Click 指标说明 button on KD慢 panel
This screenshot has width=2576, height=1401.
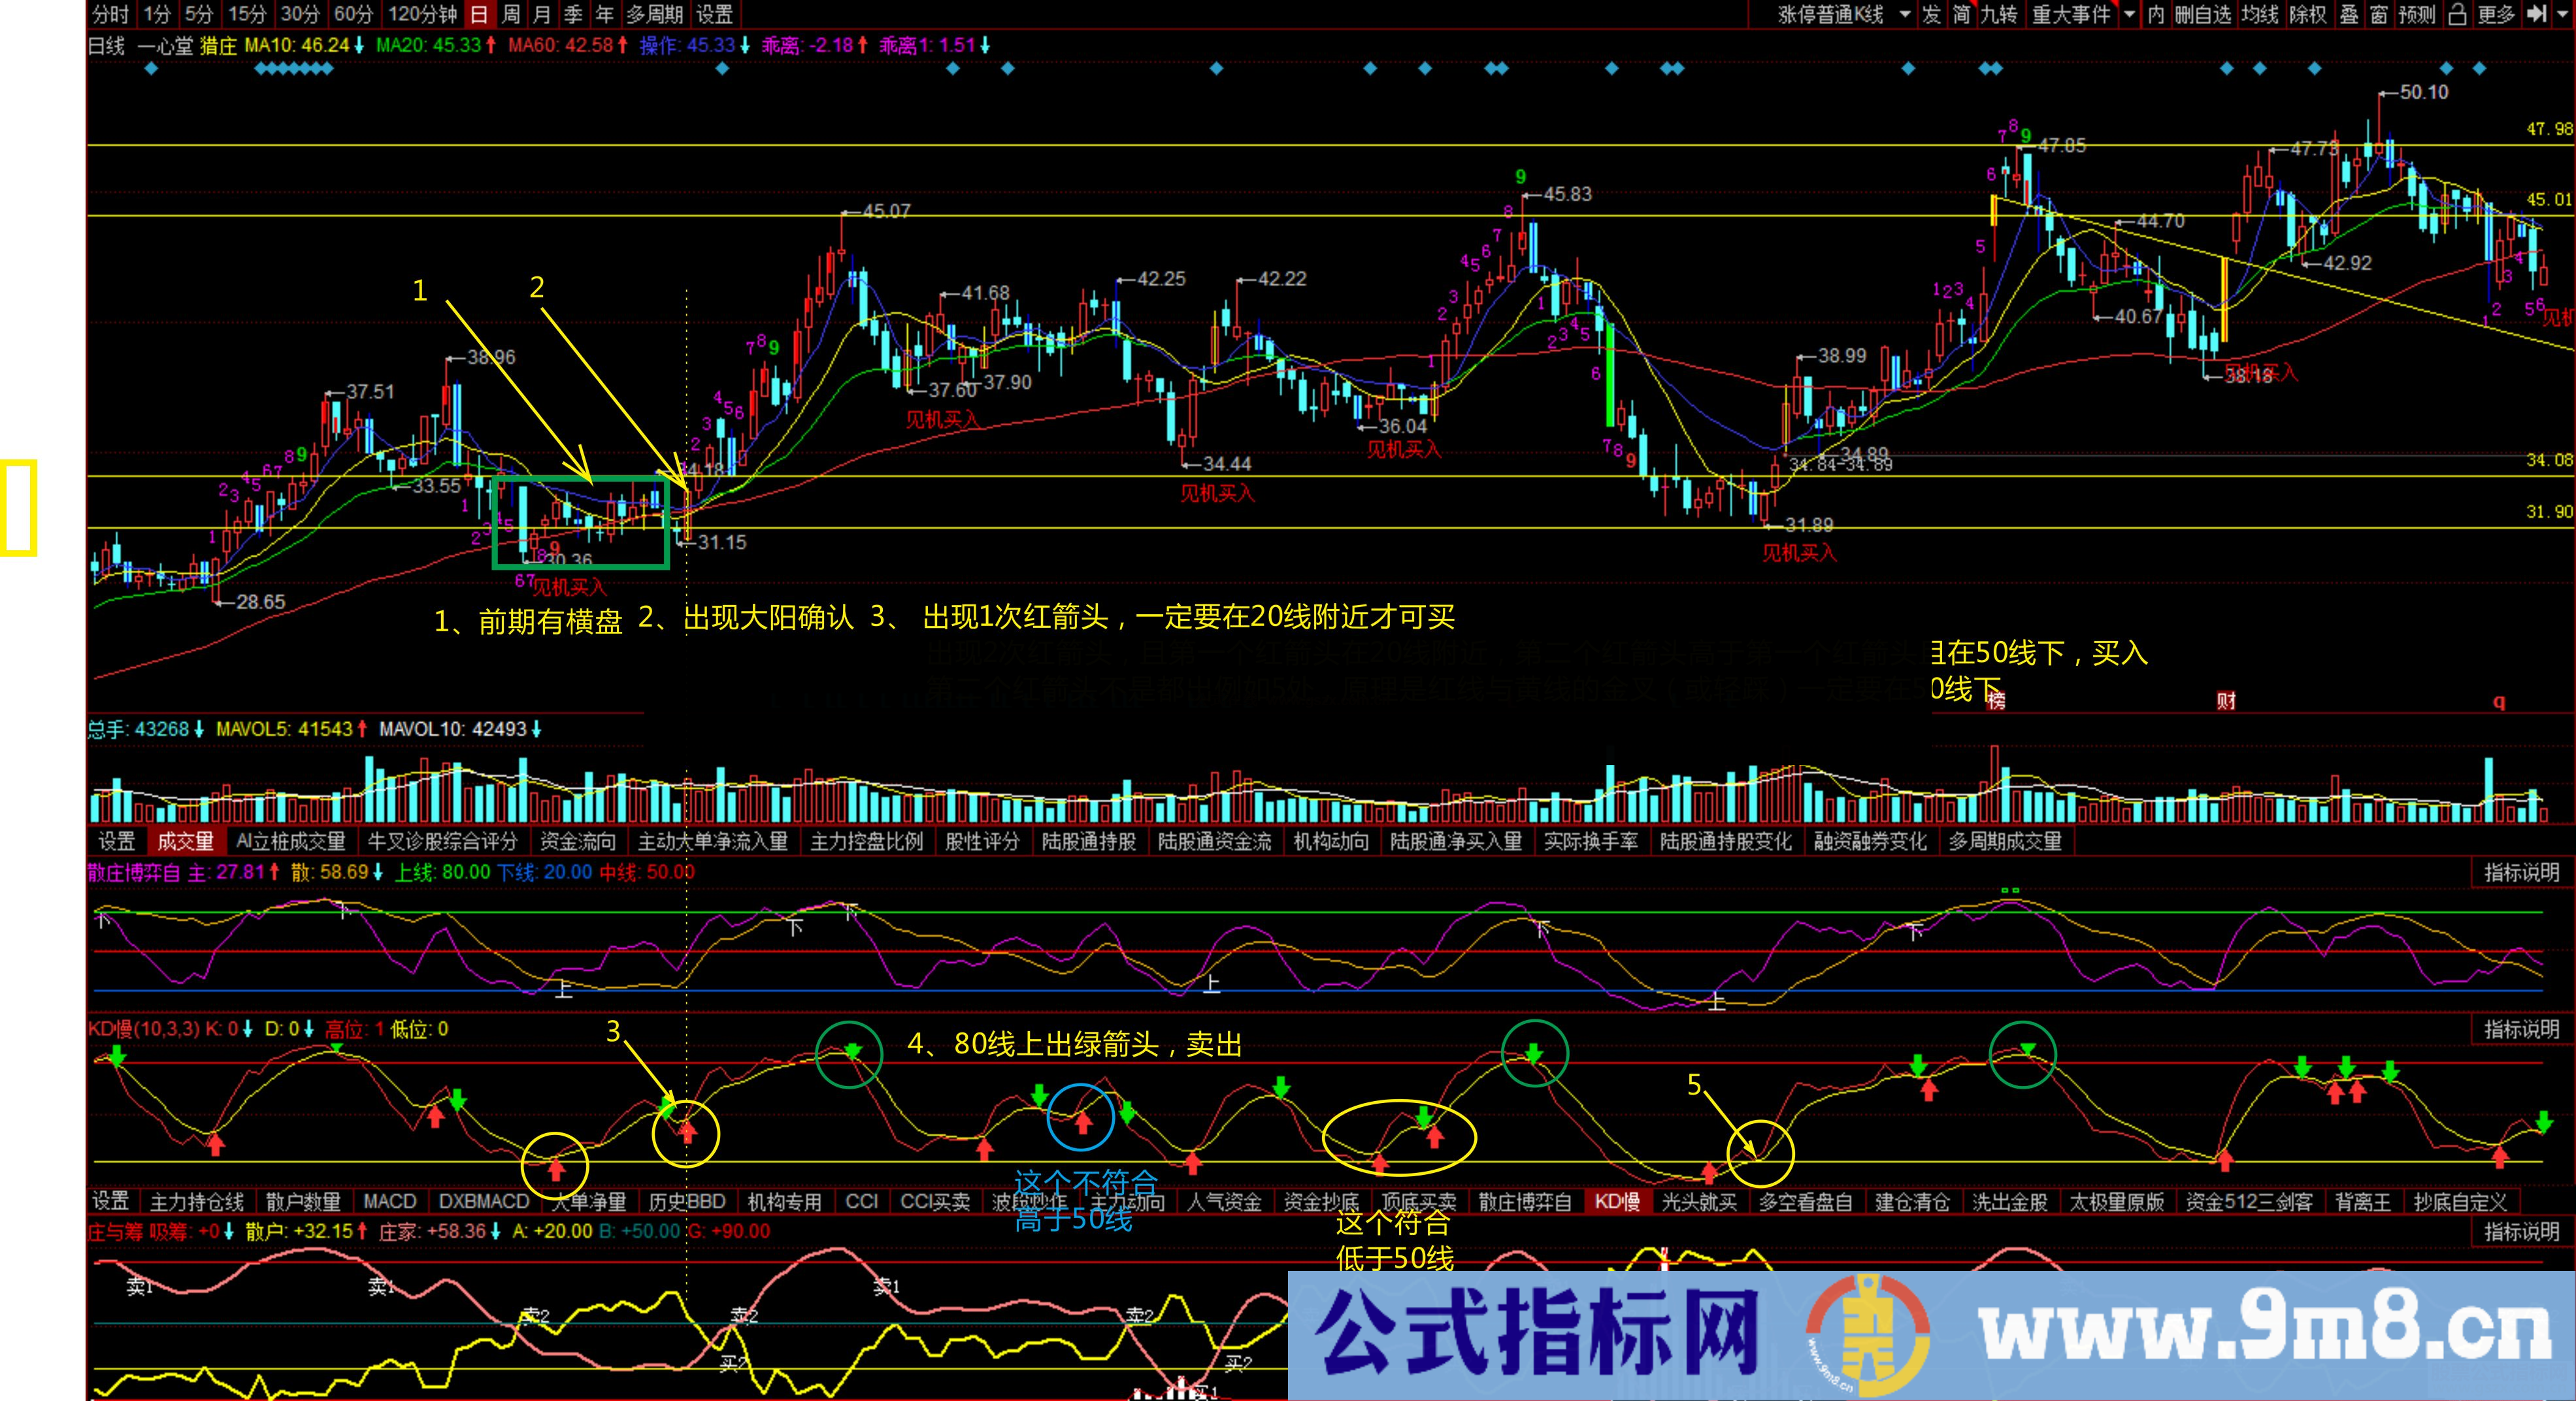coord(2521,1029)
